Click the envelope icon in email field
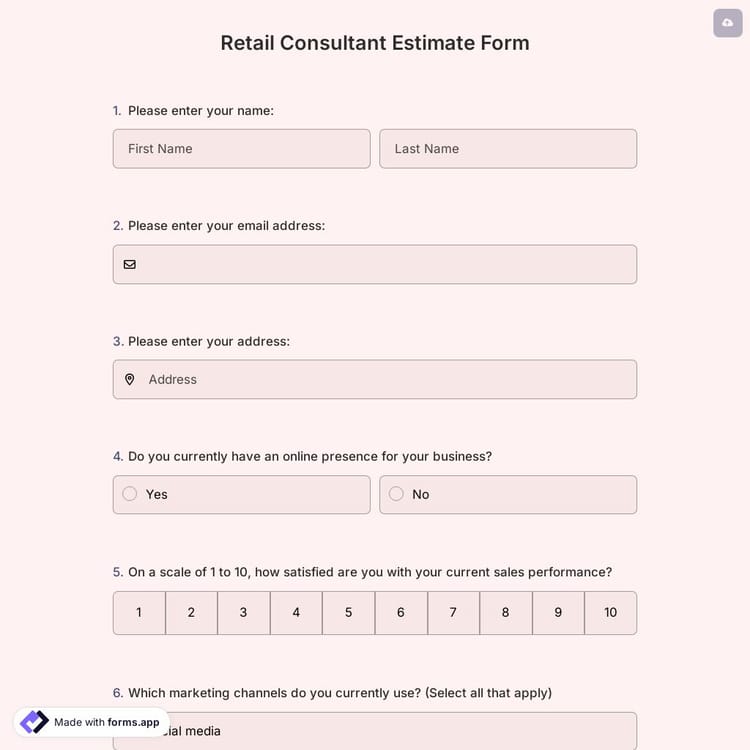The height and width of the screenshot is (750, 750). 129,264
